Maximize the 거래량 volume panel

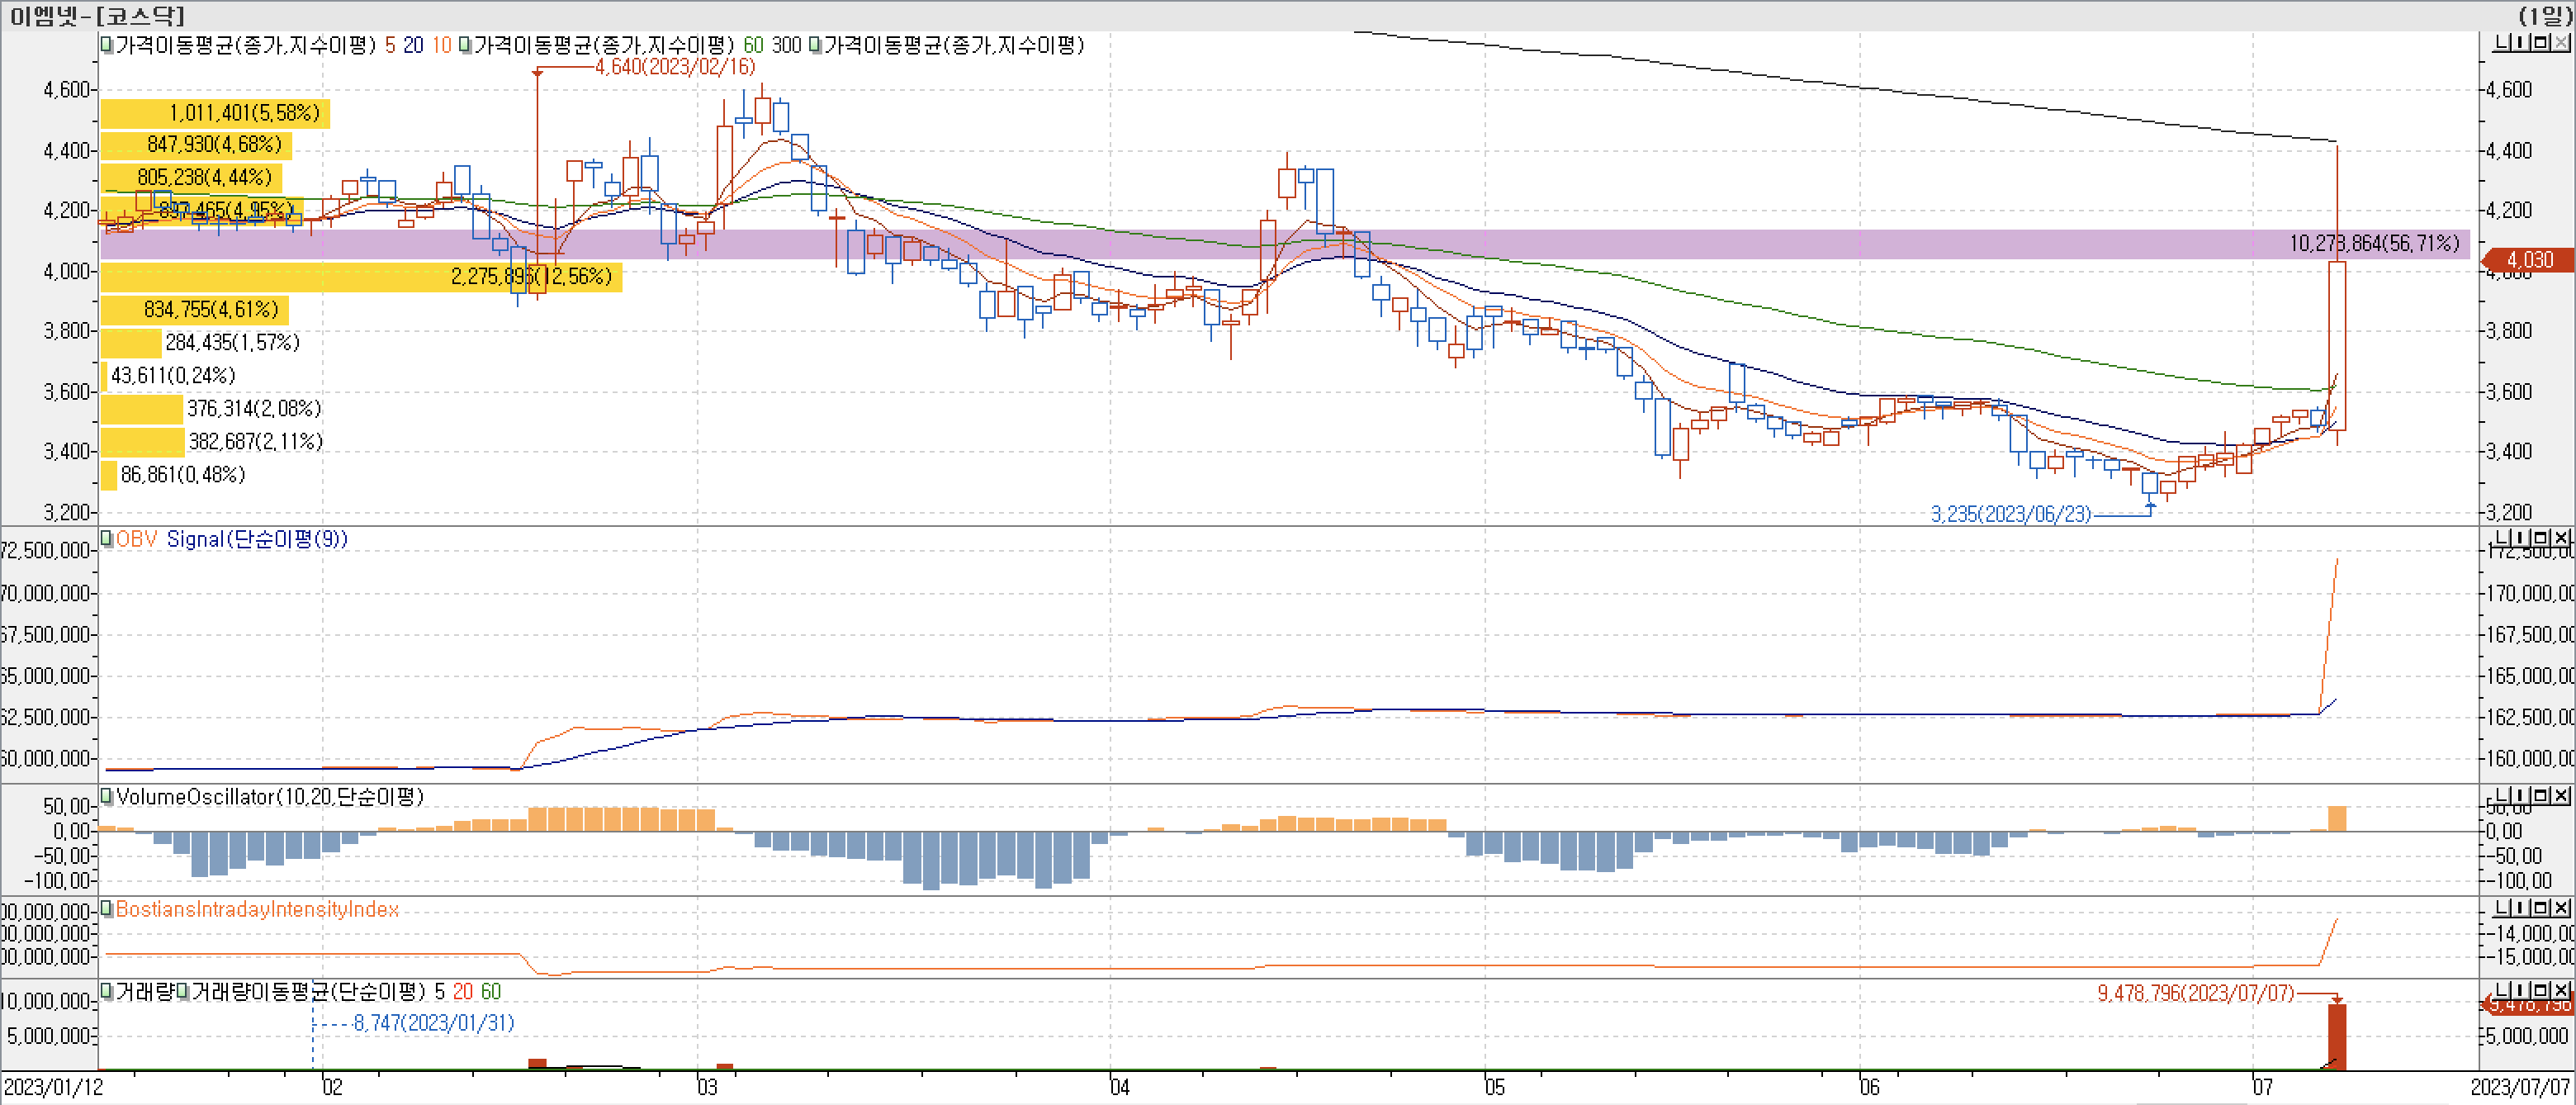click(2541, 990)
